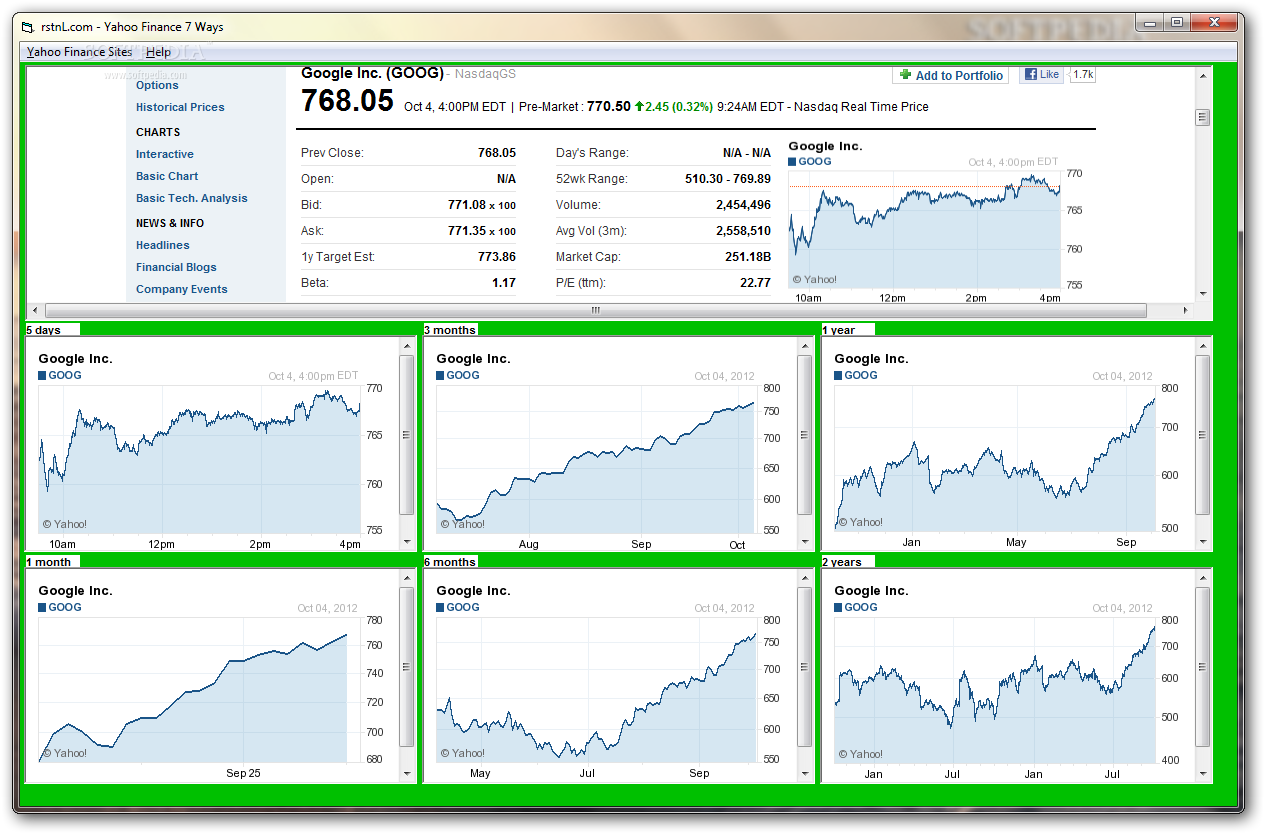Click the up arrow in the 5 days panel scrollbar
Image resolution: width=1265 pixels, height=834 pixels.
point(407,346)
